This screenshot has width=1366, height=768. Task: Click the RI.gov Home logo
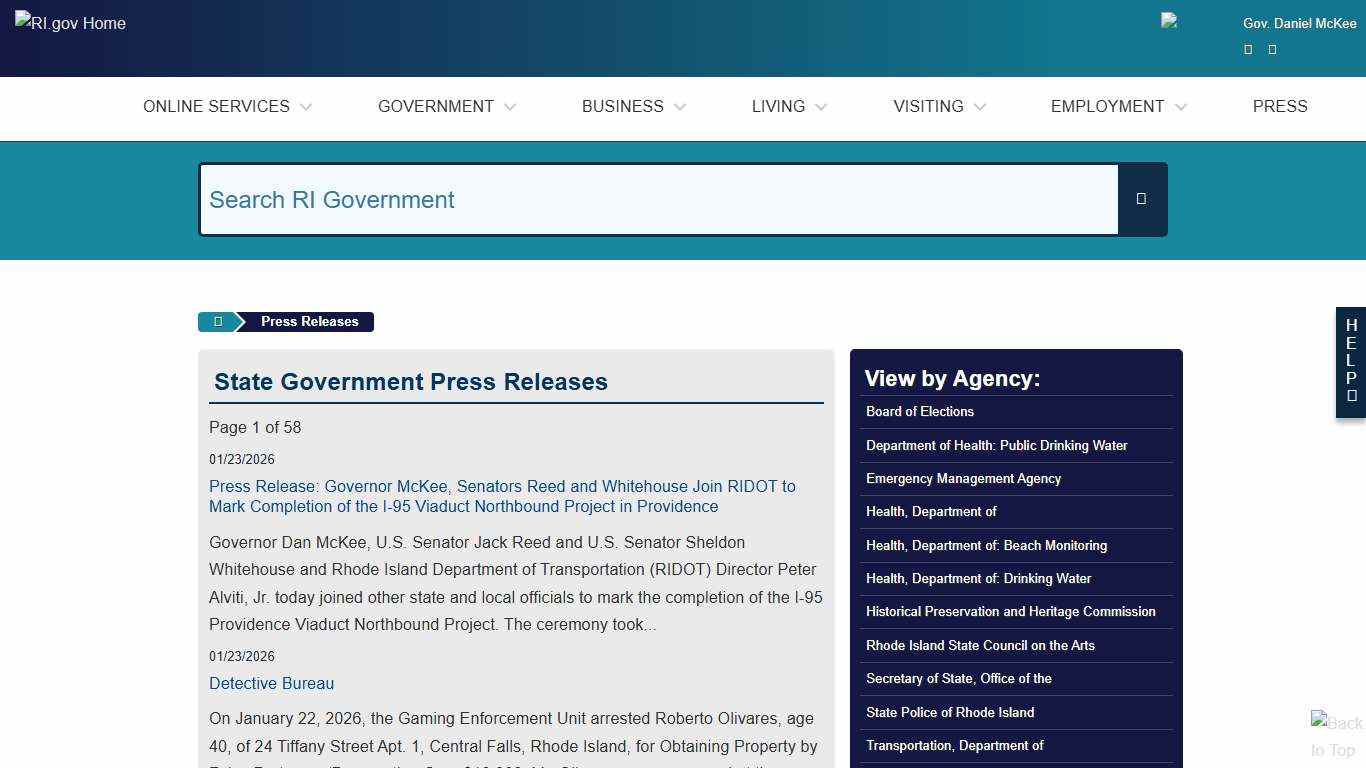(69, 23)
